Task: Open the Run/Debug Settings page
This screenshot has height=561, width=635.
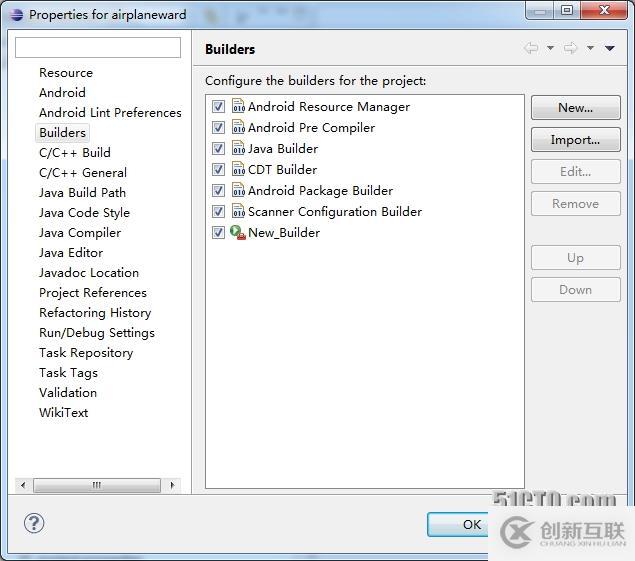Action: tap(96, 332)
